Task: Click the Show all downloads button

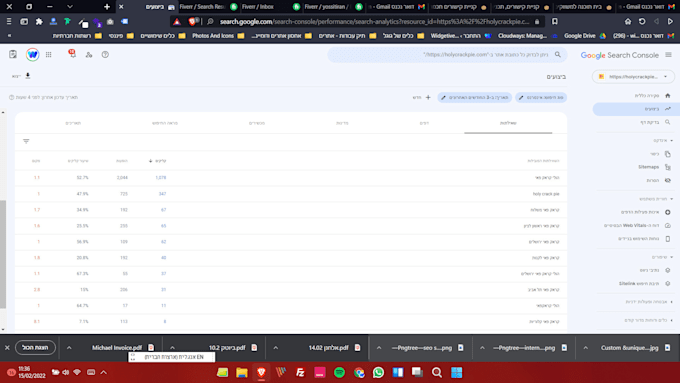Action: pos(36,348)
